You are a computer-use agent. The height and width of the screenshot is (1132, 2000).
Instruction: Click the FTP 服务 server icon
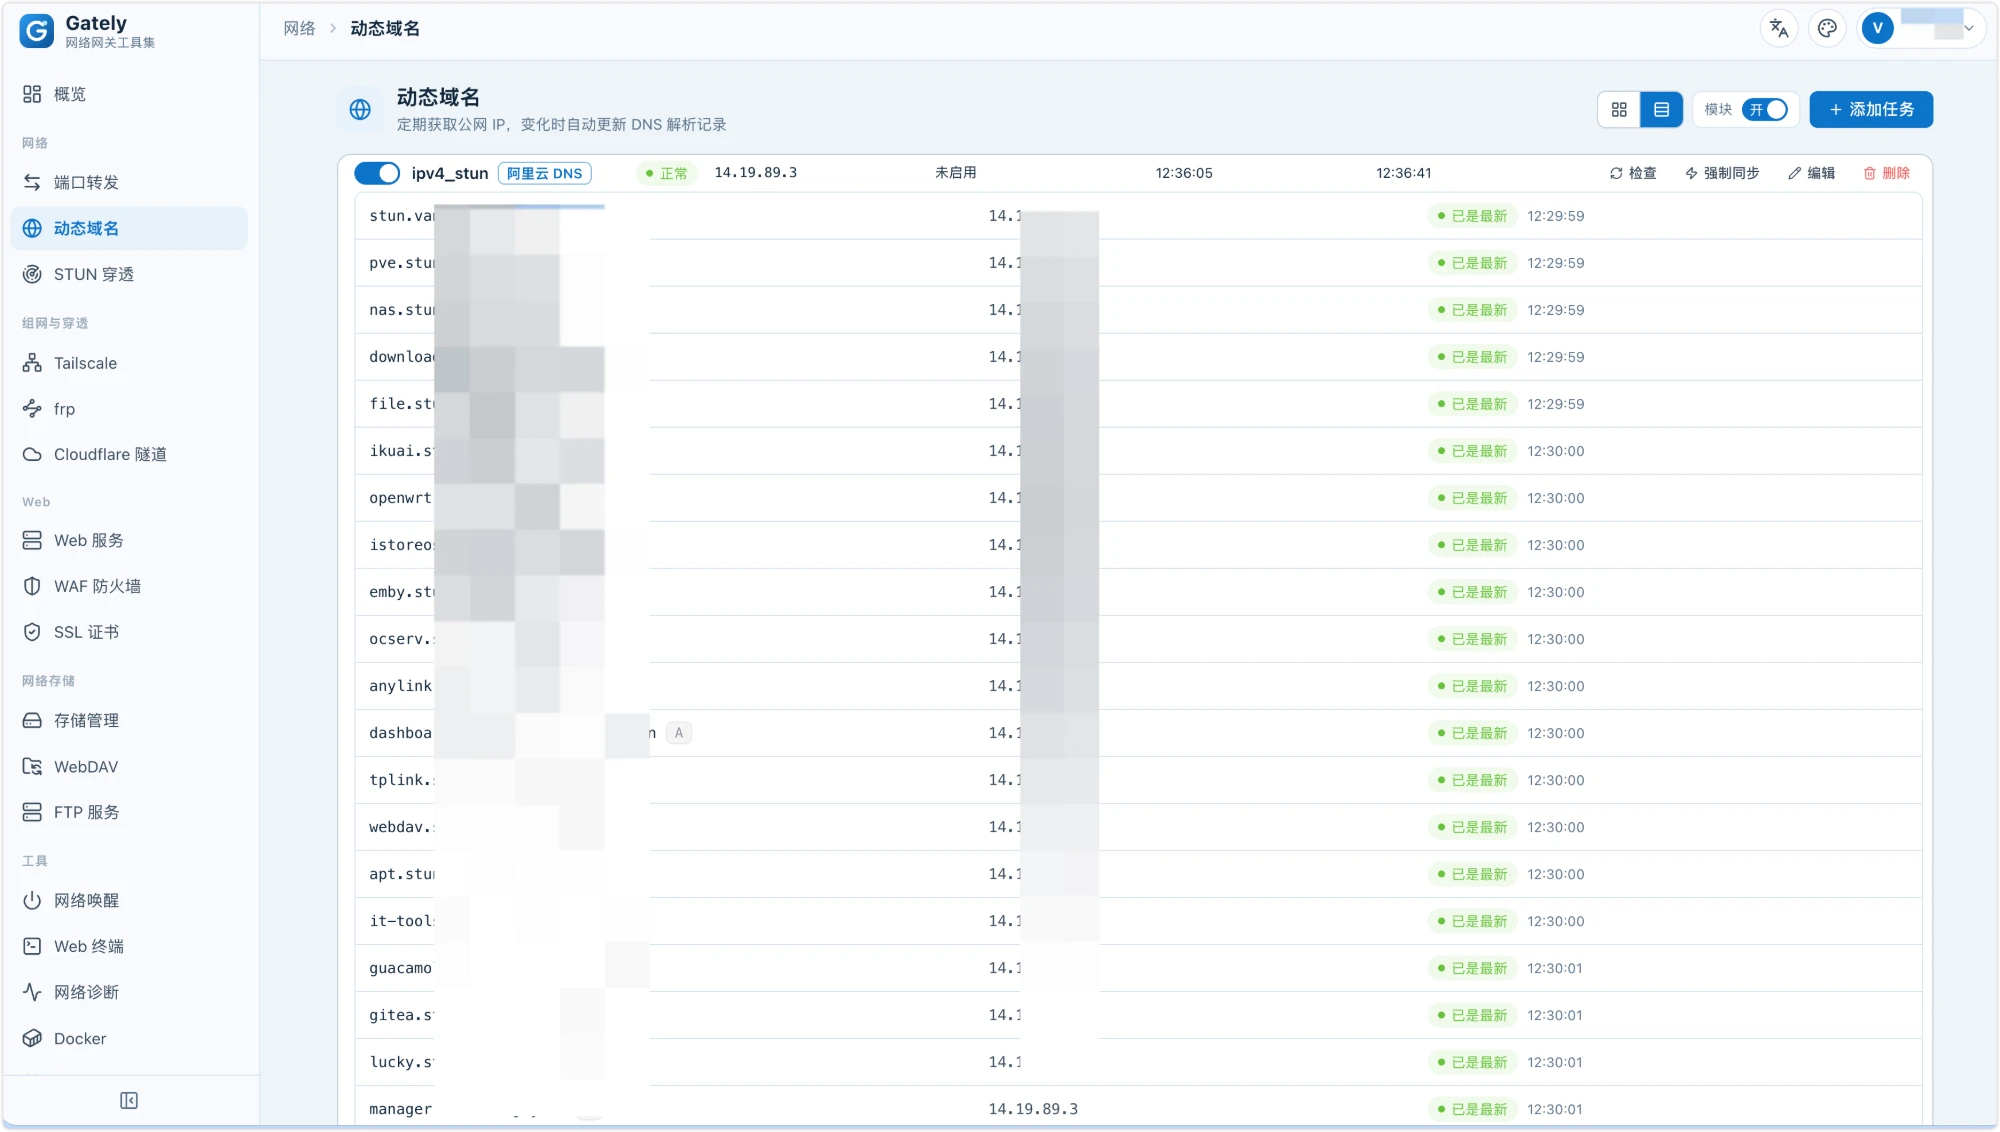coord(32,812)
